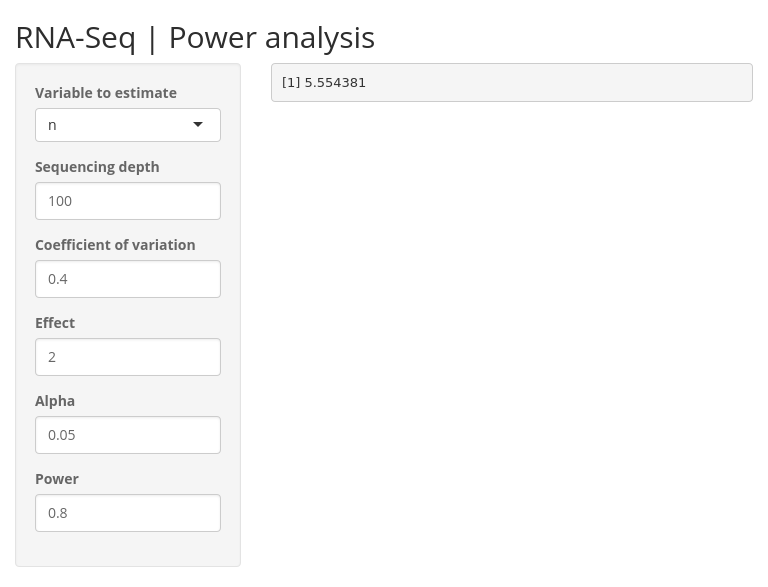Click 'Power analysis' in the page title

coord(272,38)
